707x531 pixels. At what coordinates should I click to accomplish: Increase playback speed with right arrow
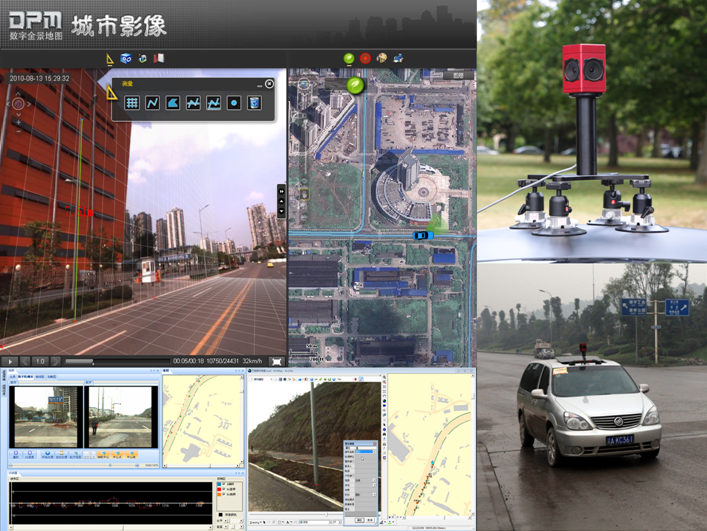point(55,361)
